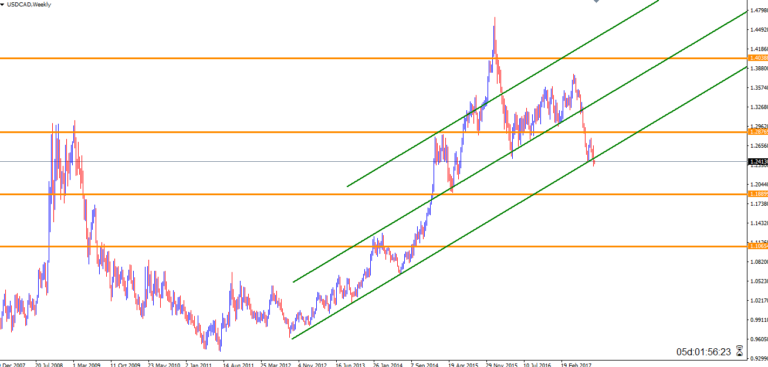Image resolution: width=768 pixels, height=367 pixels.
Task: Click the orange 1.4038 price tag on axis
Action: click(x=758, y=58)
